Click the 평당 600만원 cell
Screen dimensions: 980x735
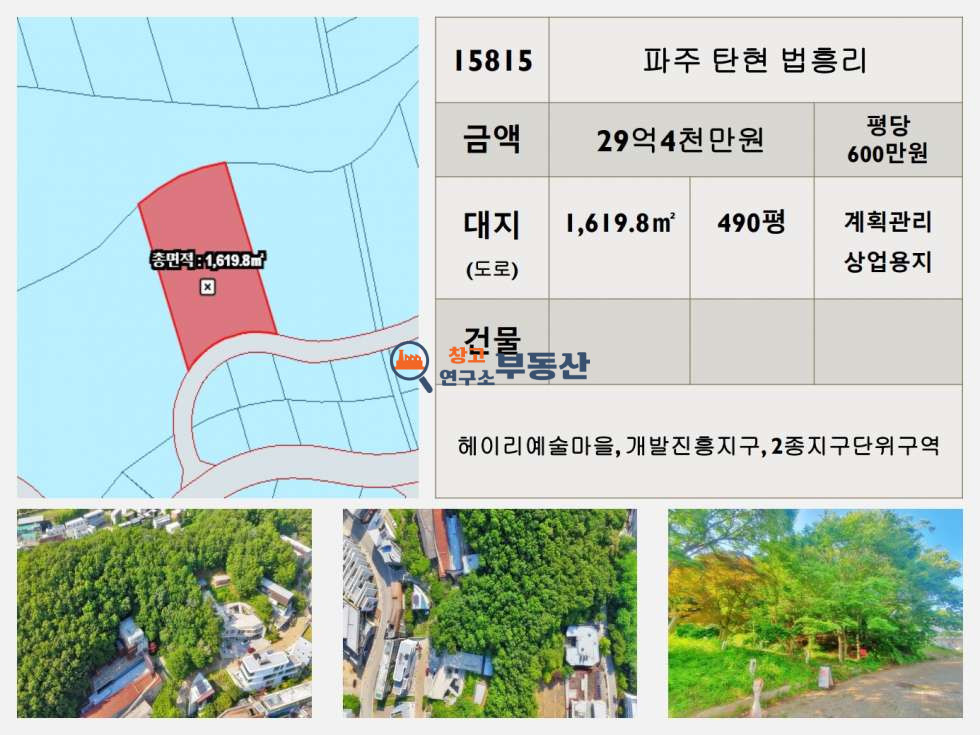888,139
